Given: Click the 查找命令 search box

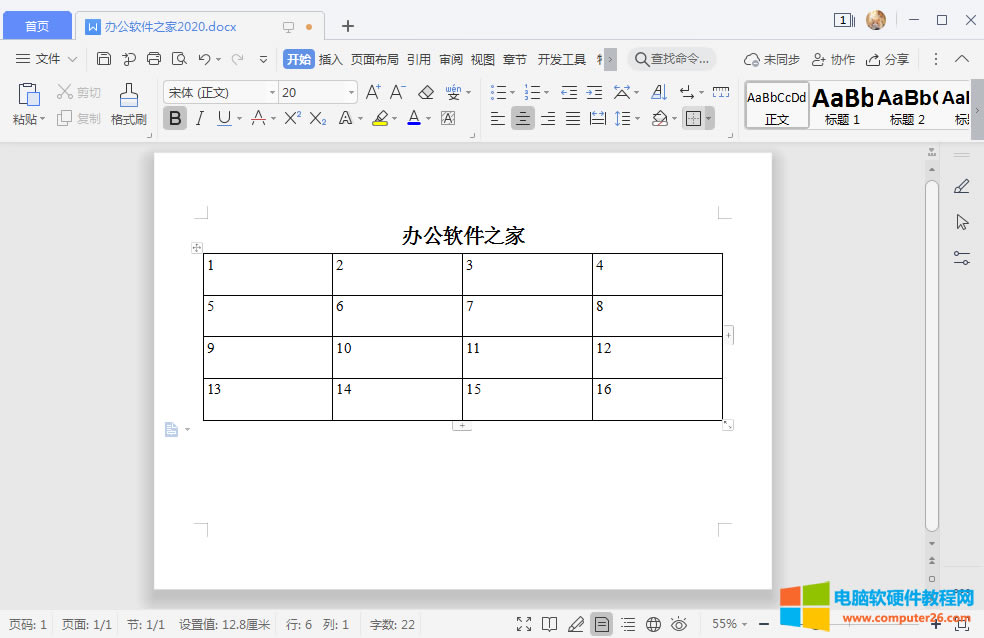Looking at the screenshot, I should coord(672,59).
